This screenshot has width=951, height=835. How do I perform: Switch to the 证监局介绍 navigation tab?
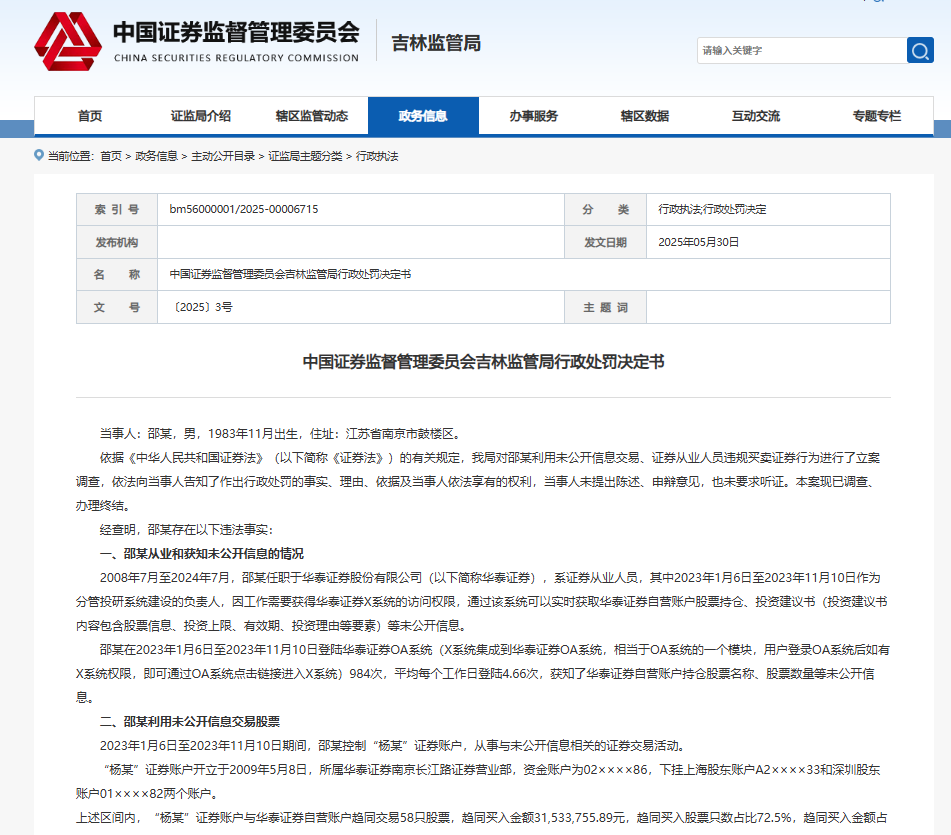(200, 116)
